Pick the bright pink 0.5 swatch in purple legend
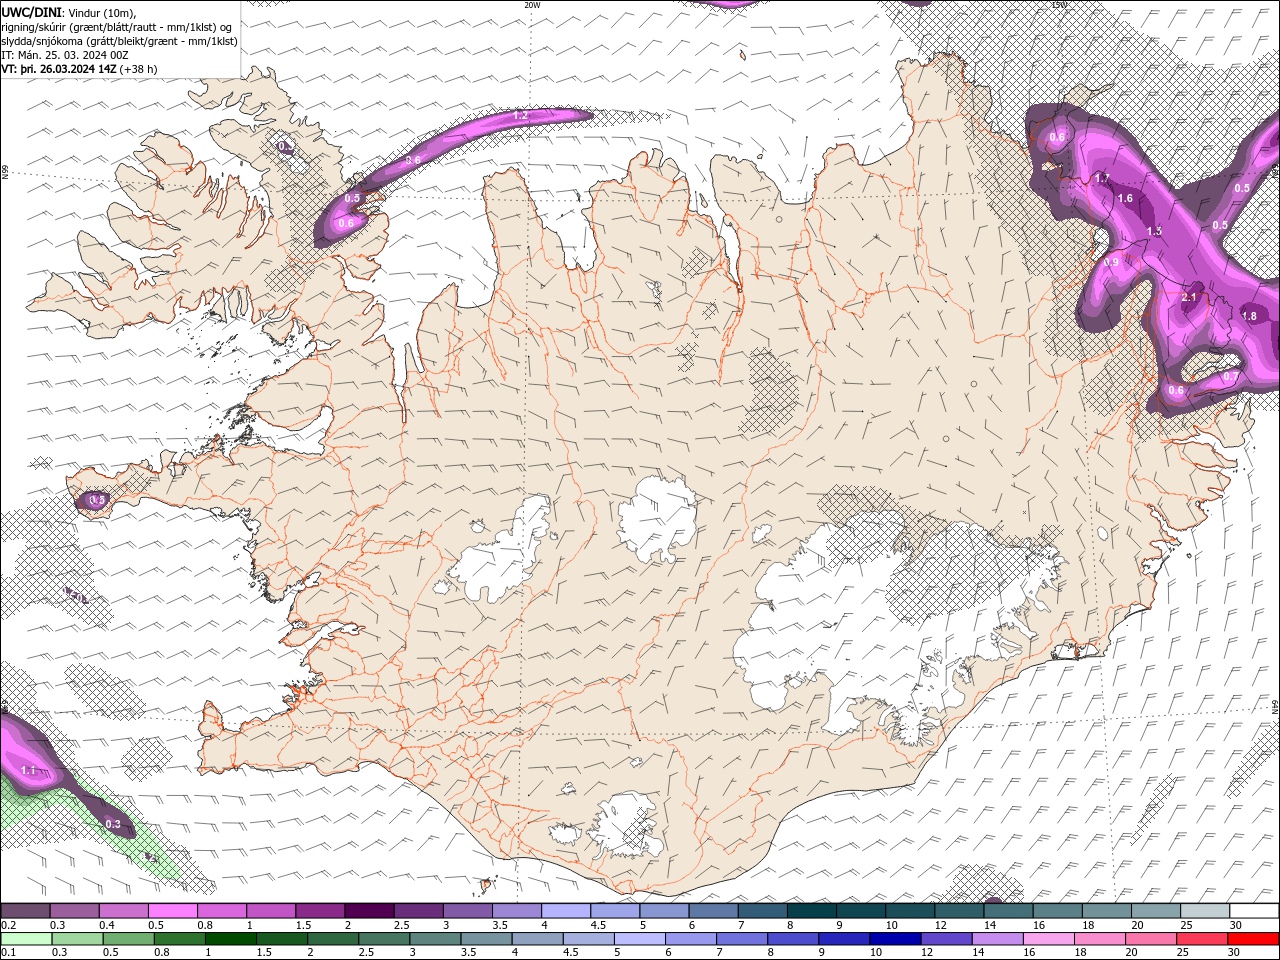The width and height of the screenshot is (1280, 960). pyautogui.click(x=172, y=911)
